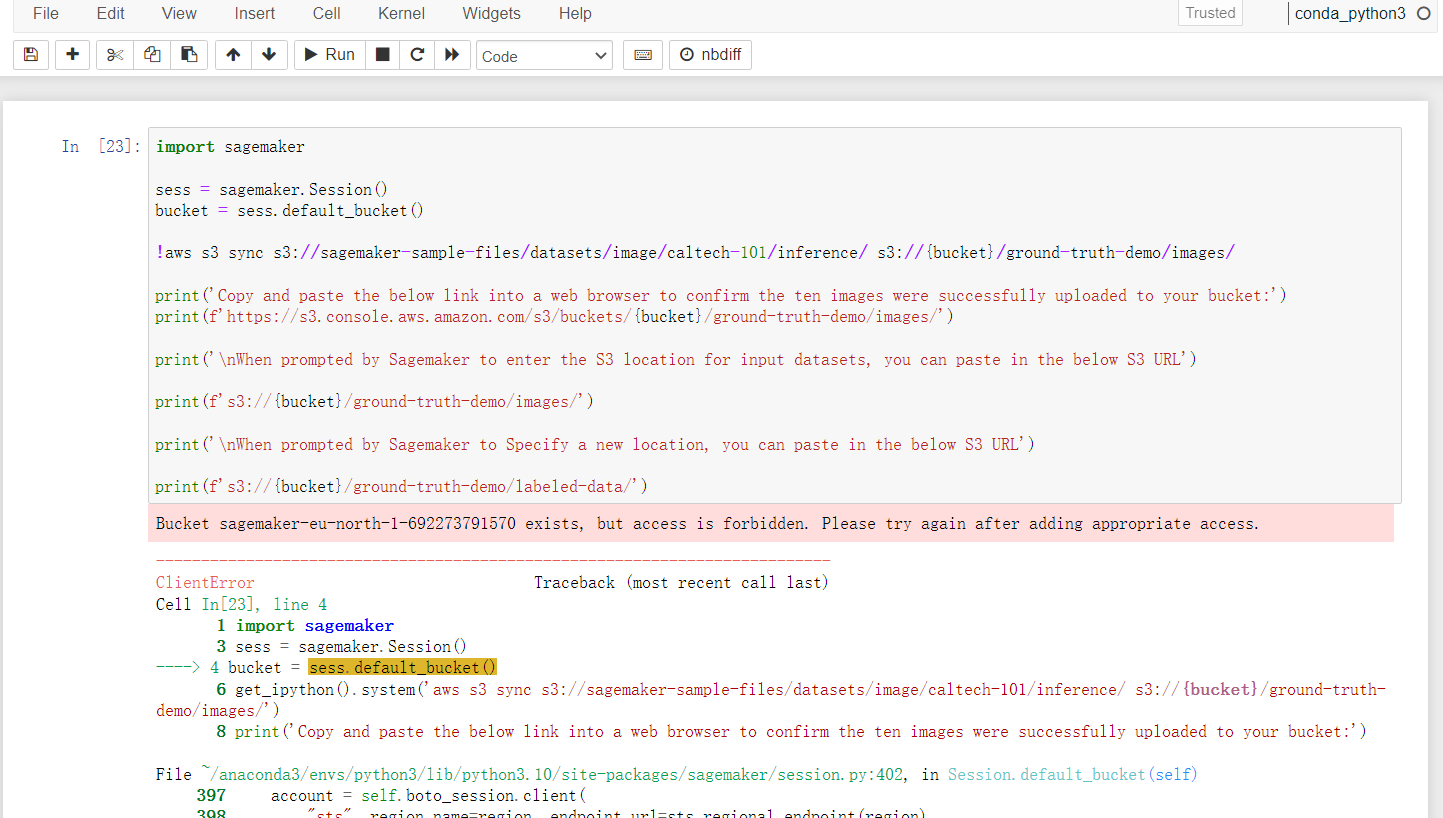Screen dimensions: 1443x818
Task: Click the session.py:402 file path line
Action: point(676,774)
